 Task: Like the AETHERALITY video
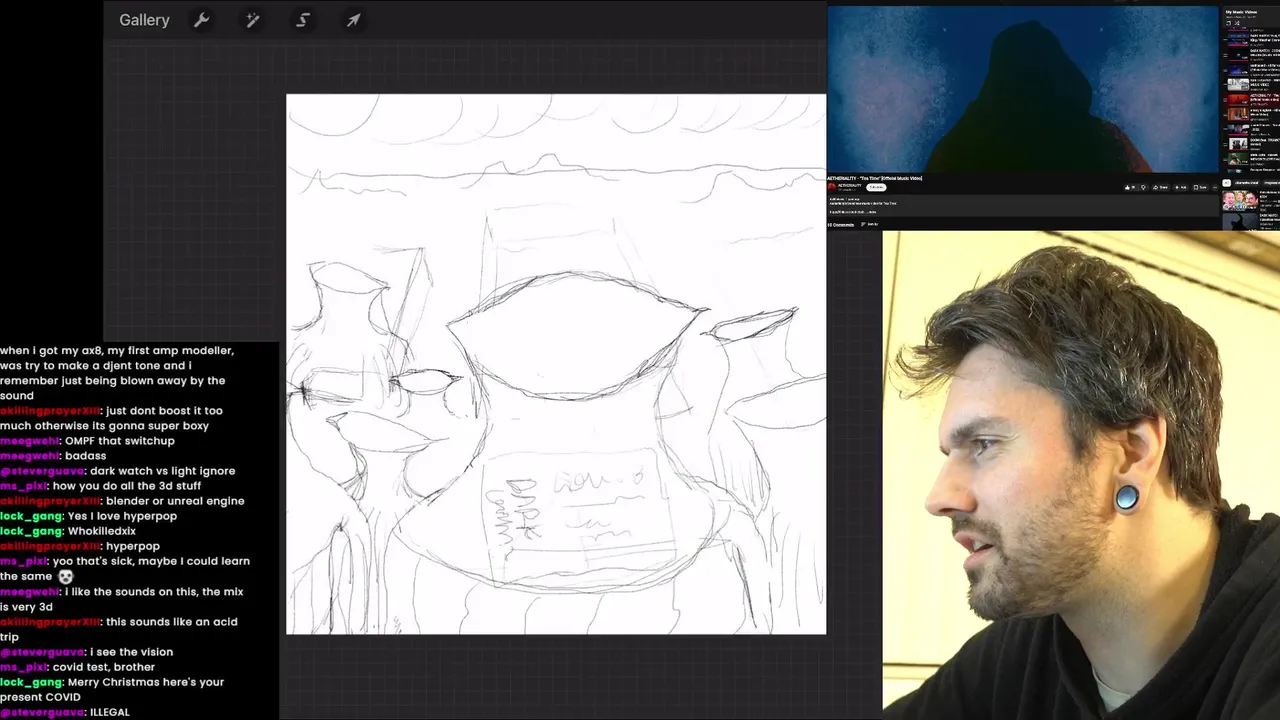point(1130,188)
